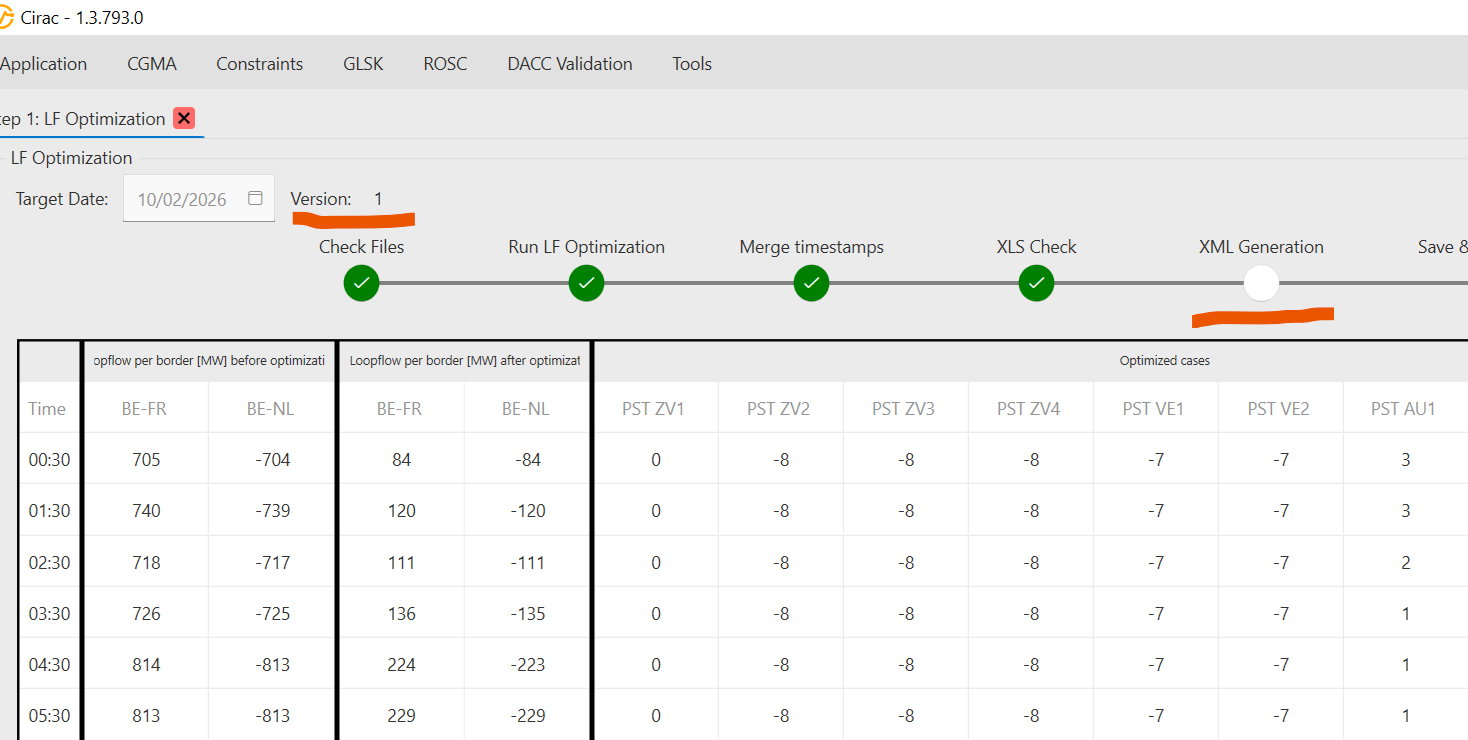
Task: Select the 00:30 time row cell
Action: click(49, 460)
